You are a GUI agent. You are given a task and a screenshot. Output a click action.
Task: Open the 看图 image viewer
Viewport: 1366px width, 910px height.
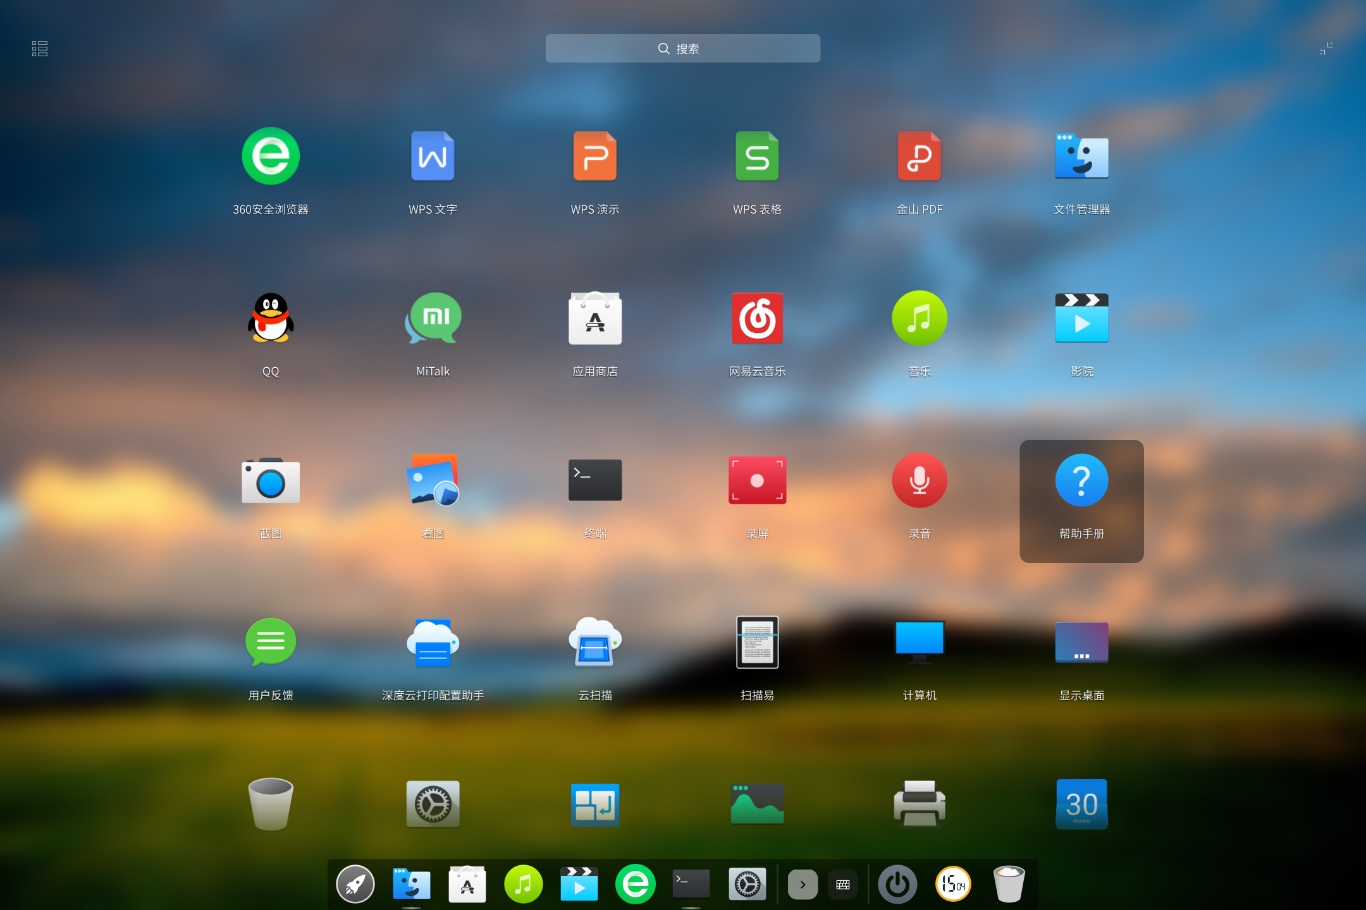[x=433, y=481]
